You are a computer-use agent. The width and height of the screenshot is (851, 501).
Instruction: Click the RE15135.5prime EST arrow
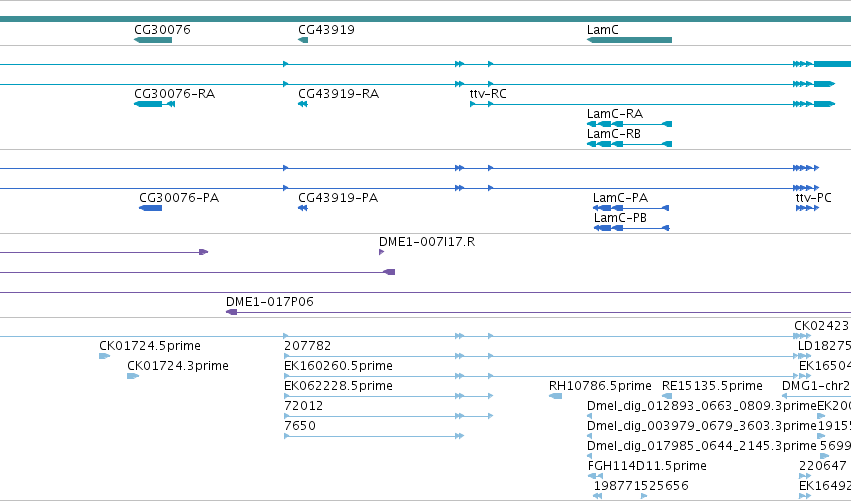668,396
